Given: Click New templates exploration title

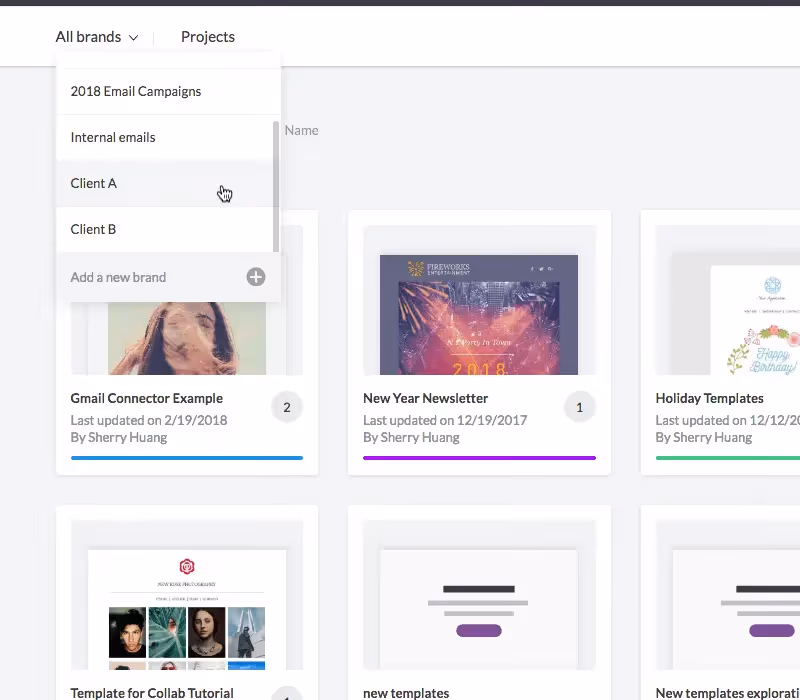Looking at the screenshot, I should pyautogui.click(x=728, y=693).
